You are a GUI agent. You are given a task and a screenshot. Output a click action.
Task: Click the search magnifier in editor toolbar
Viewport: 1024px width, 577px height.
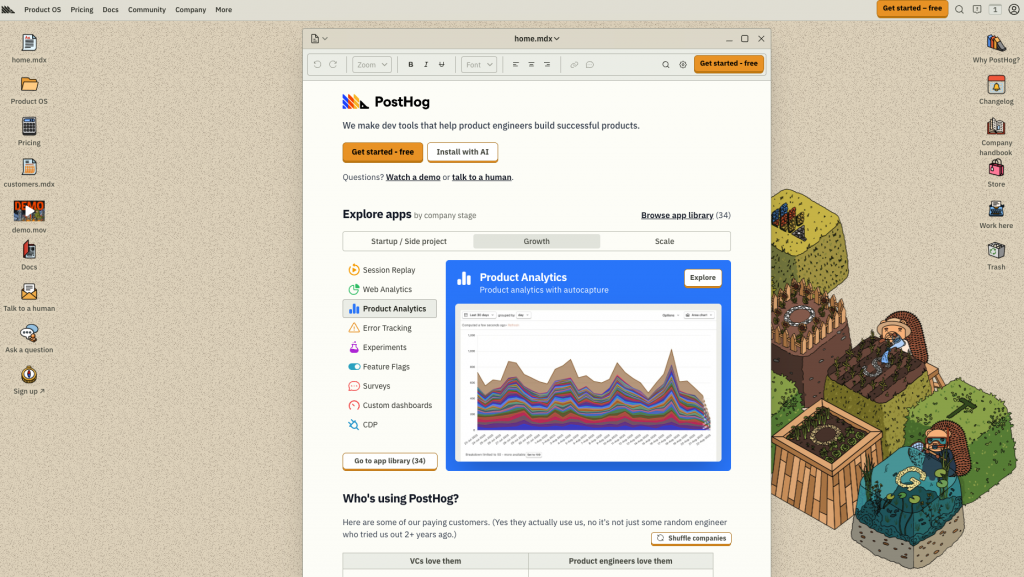[665, 65]
